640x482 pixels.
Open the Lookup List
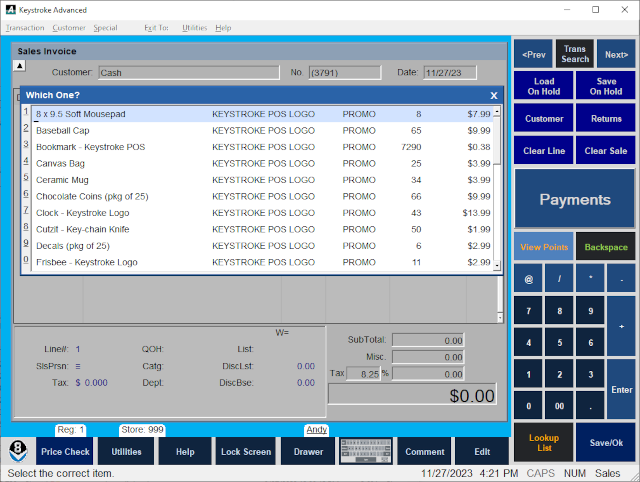tap(544, 442)
